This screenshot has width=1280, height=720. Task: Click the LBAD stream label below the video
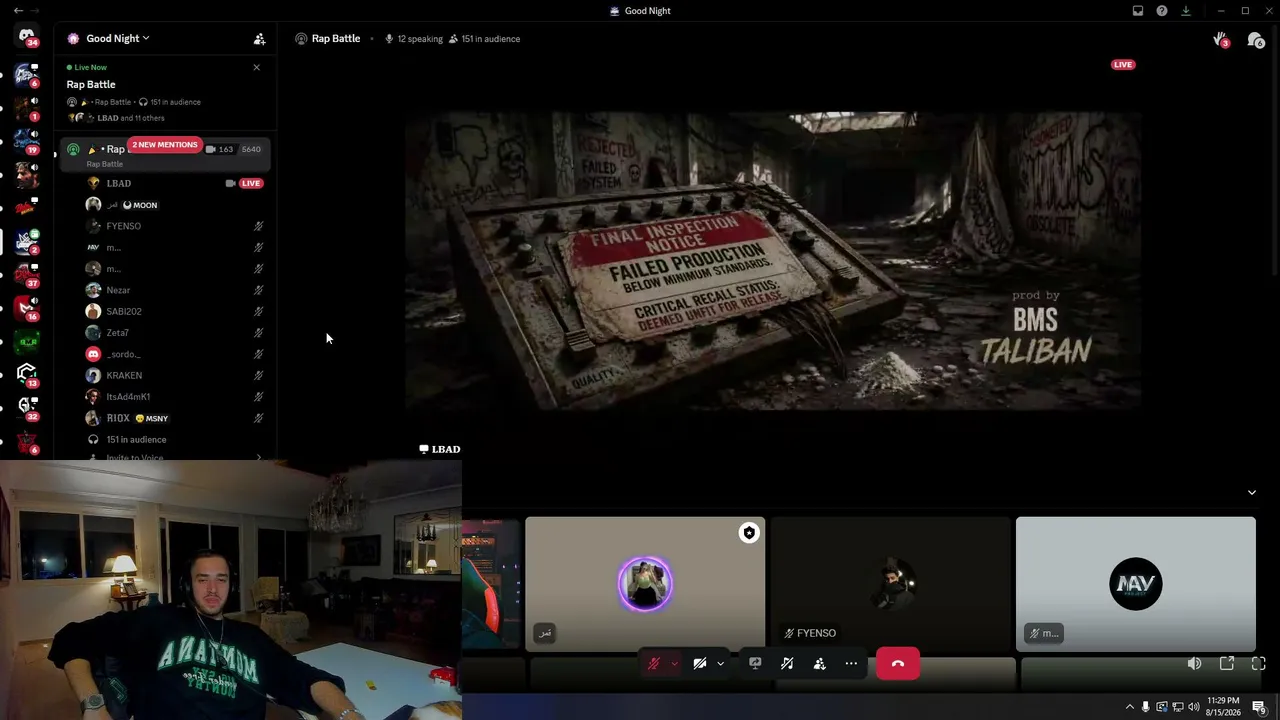coord(440,449)
